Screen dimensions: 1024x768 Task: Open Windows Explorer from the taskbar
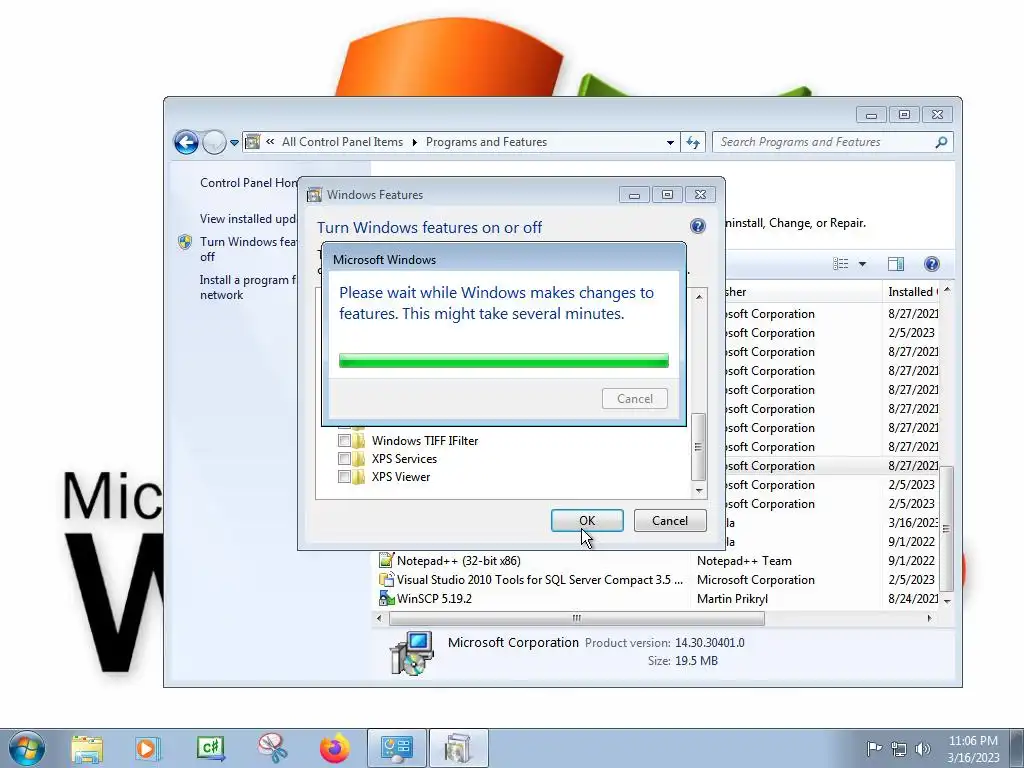(87, 748)
